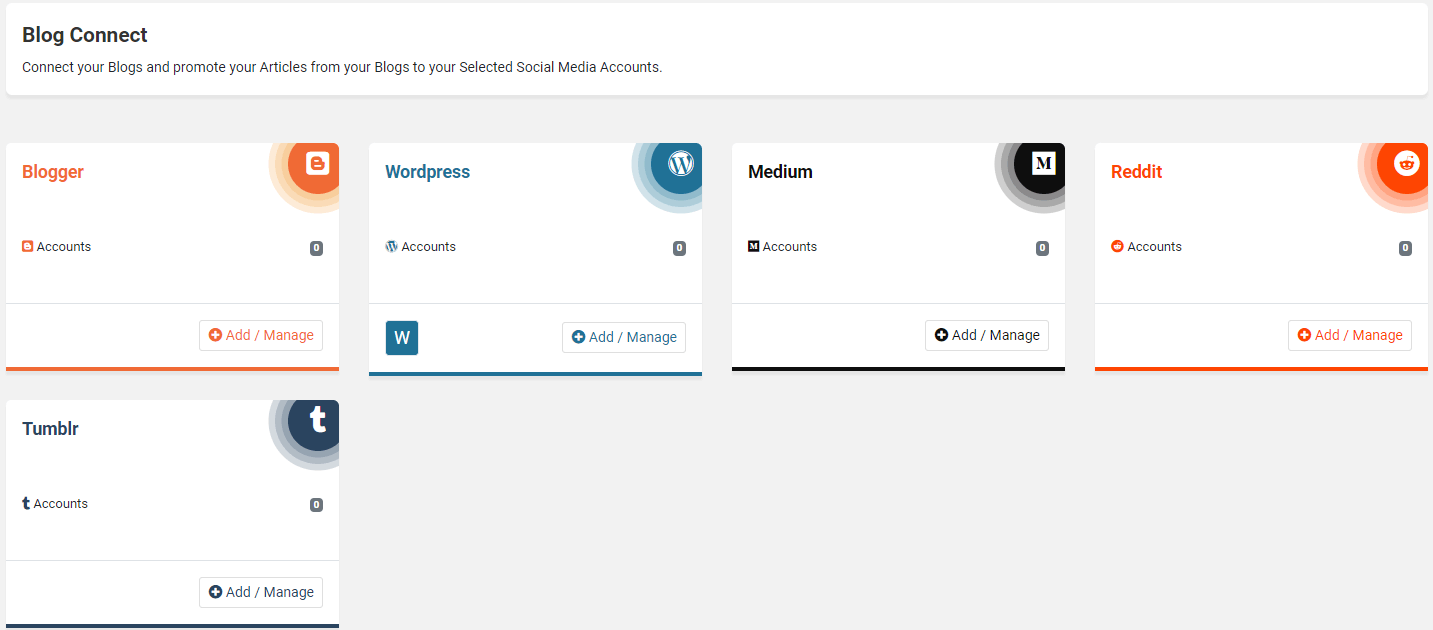Screen dimensions: 1433x630
Task: Click the Tumblr card title
Action: click(50, 429)
